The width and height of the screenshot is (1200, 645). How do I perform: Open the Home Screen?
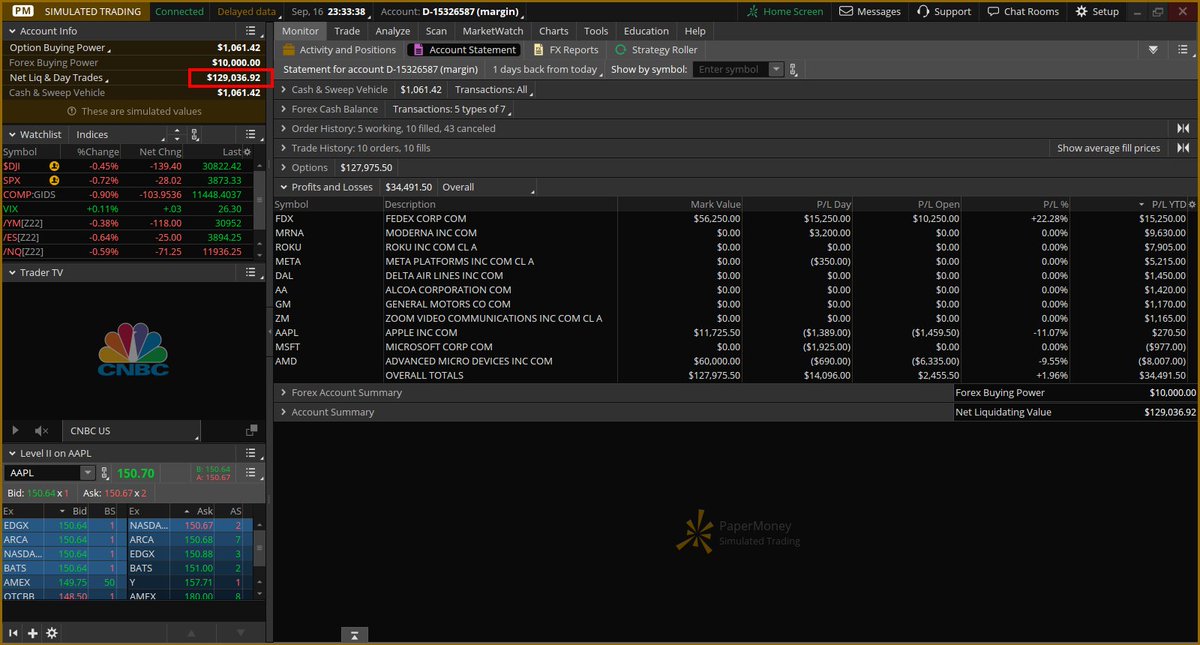pyautogui.click(x=786, y=11)
